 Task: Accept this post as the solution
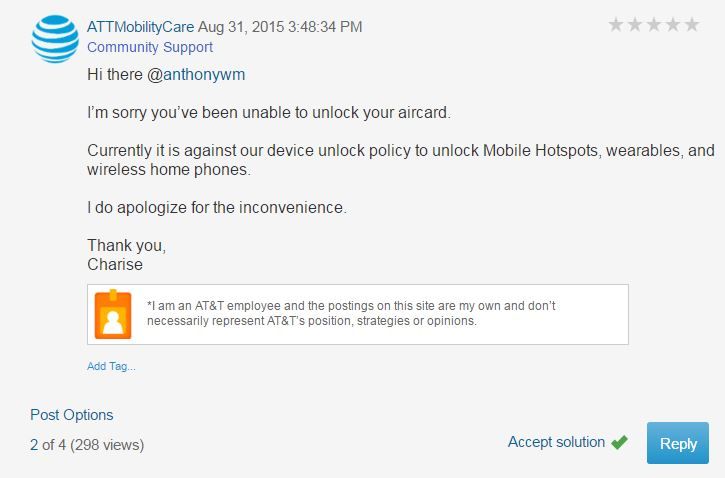click(x=556, y=442)
